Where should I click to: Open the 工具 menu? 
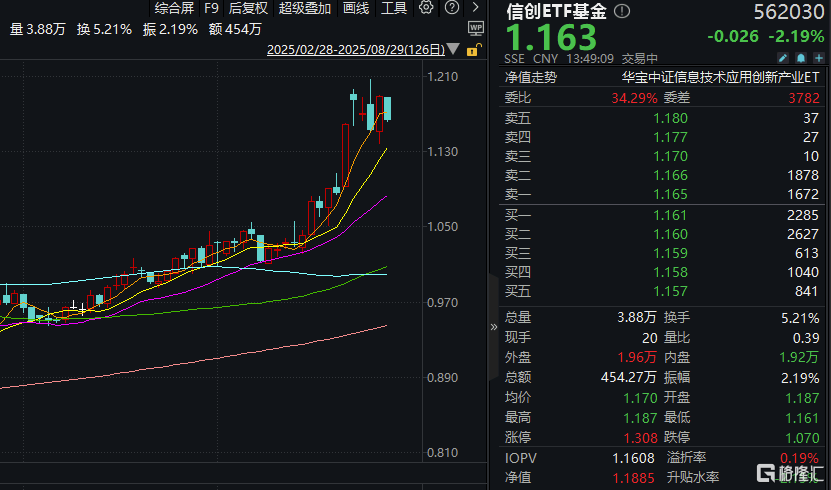pyautogui.click(x=394, y=8)
